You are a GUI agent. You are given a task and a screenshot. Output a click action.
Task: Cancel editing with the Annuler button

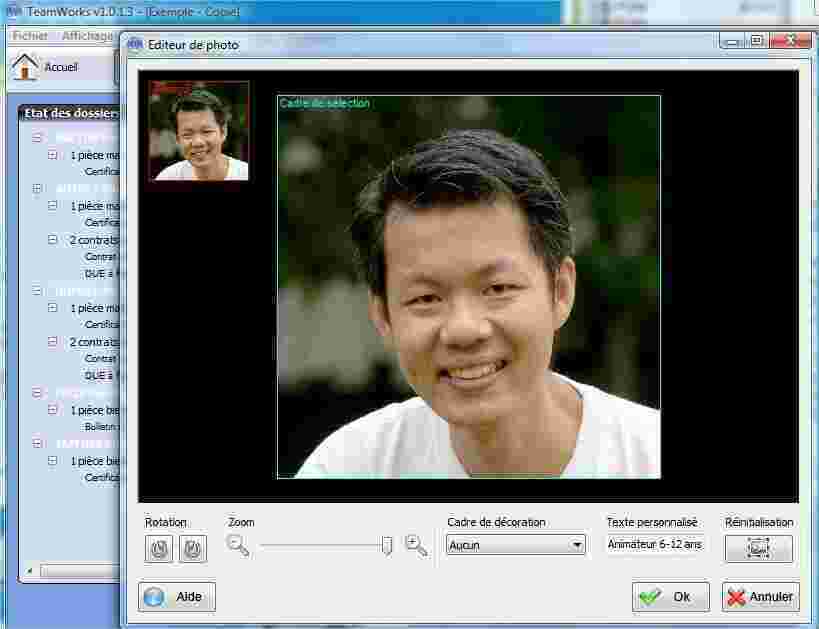[x=761, y=597]
